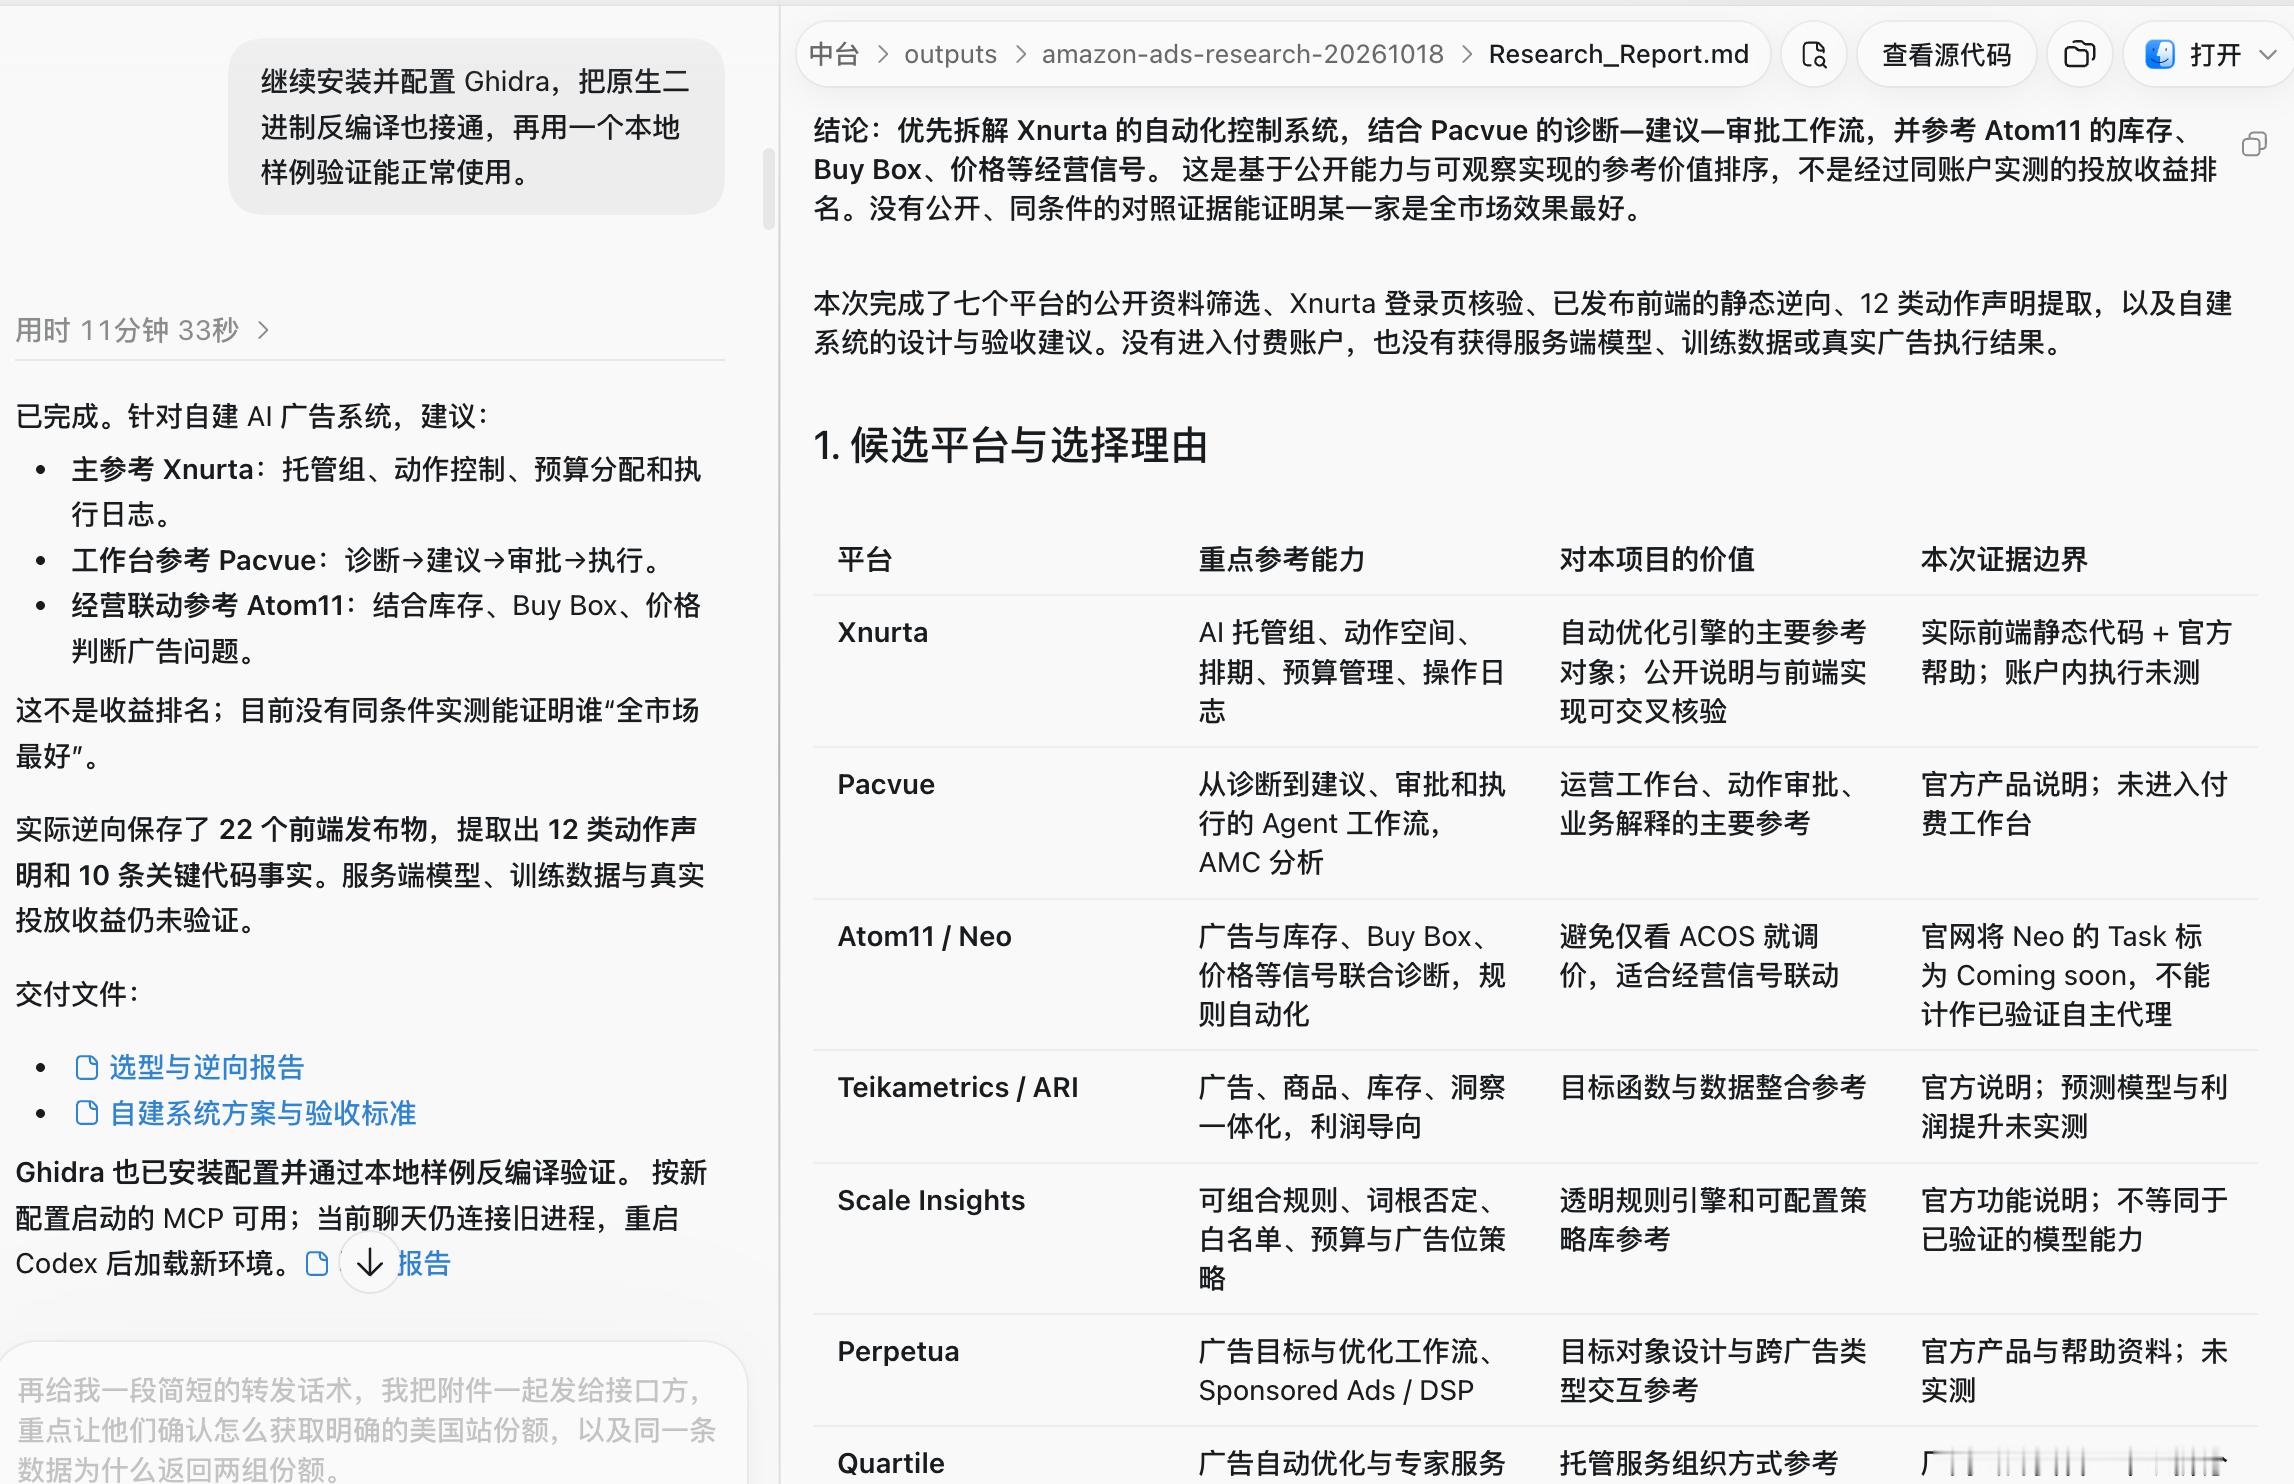Navigate to outputs breadcrumb folder

click(950, 54)
